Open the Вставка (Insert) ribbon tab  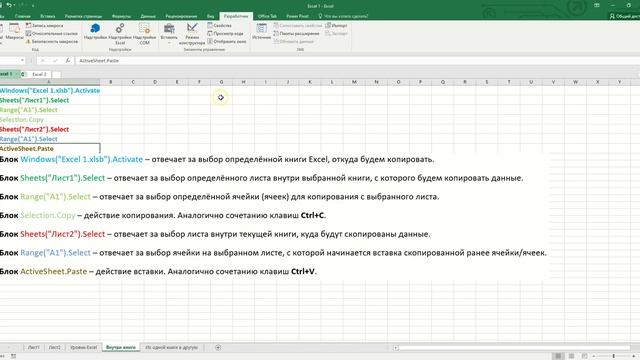[47, 16]
